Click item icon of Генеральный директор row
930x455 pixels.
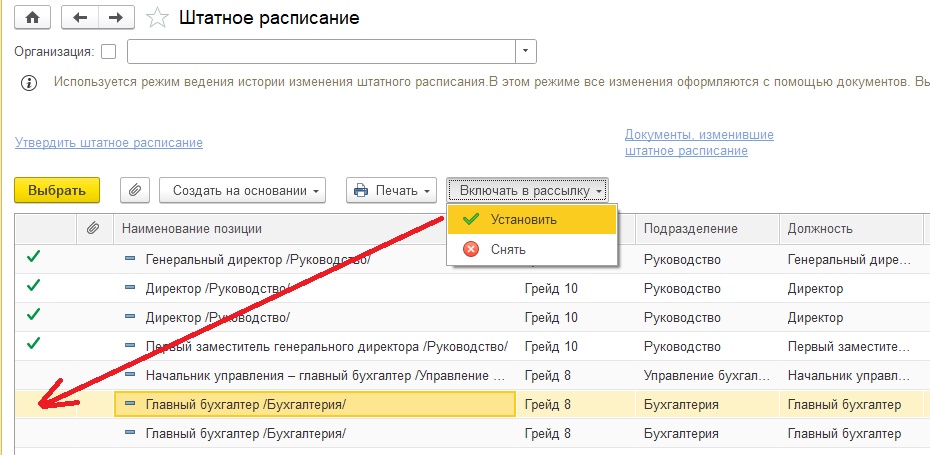[130, 259]
